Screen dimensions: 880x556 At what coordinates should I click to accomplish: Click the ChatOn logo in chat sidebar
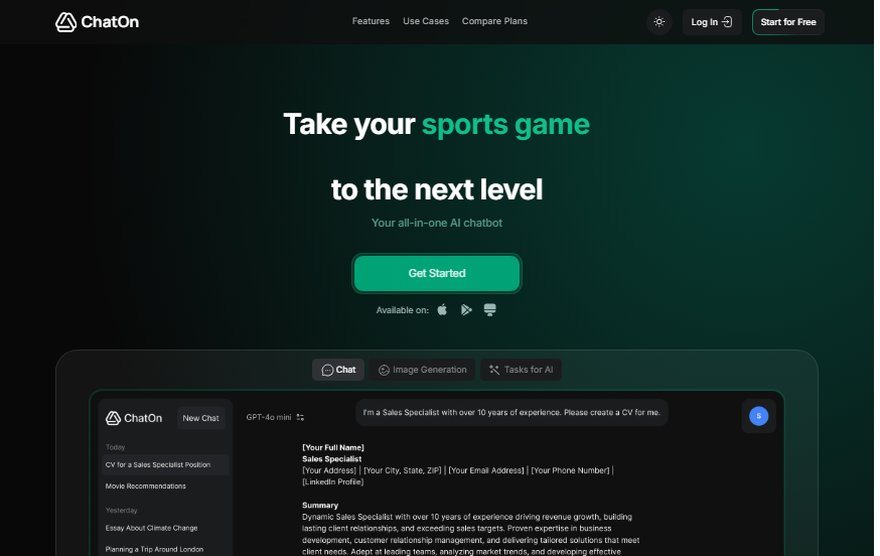[x=134, y=418]
